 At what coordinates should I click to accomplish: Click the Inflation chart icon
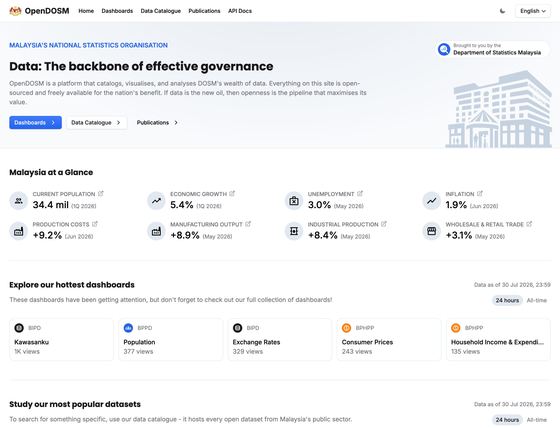(431, 200)
